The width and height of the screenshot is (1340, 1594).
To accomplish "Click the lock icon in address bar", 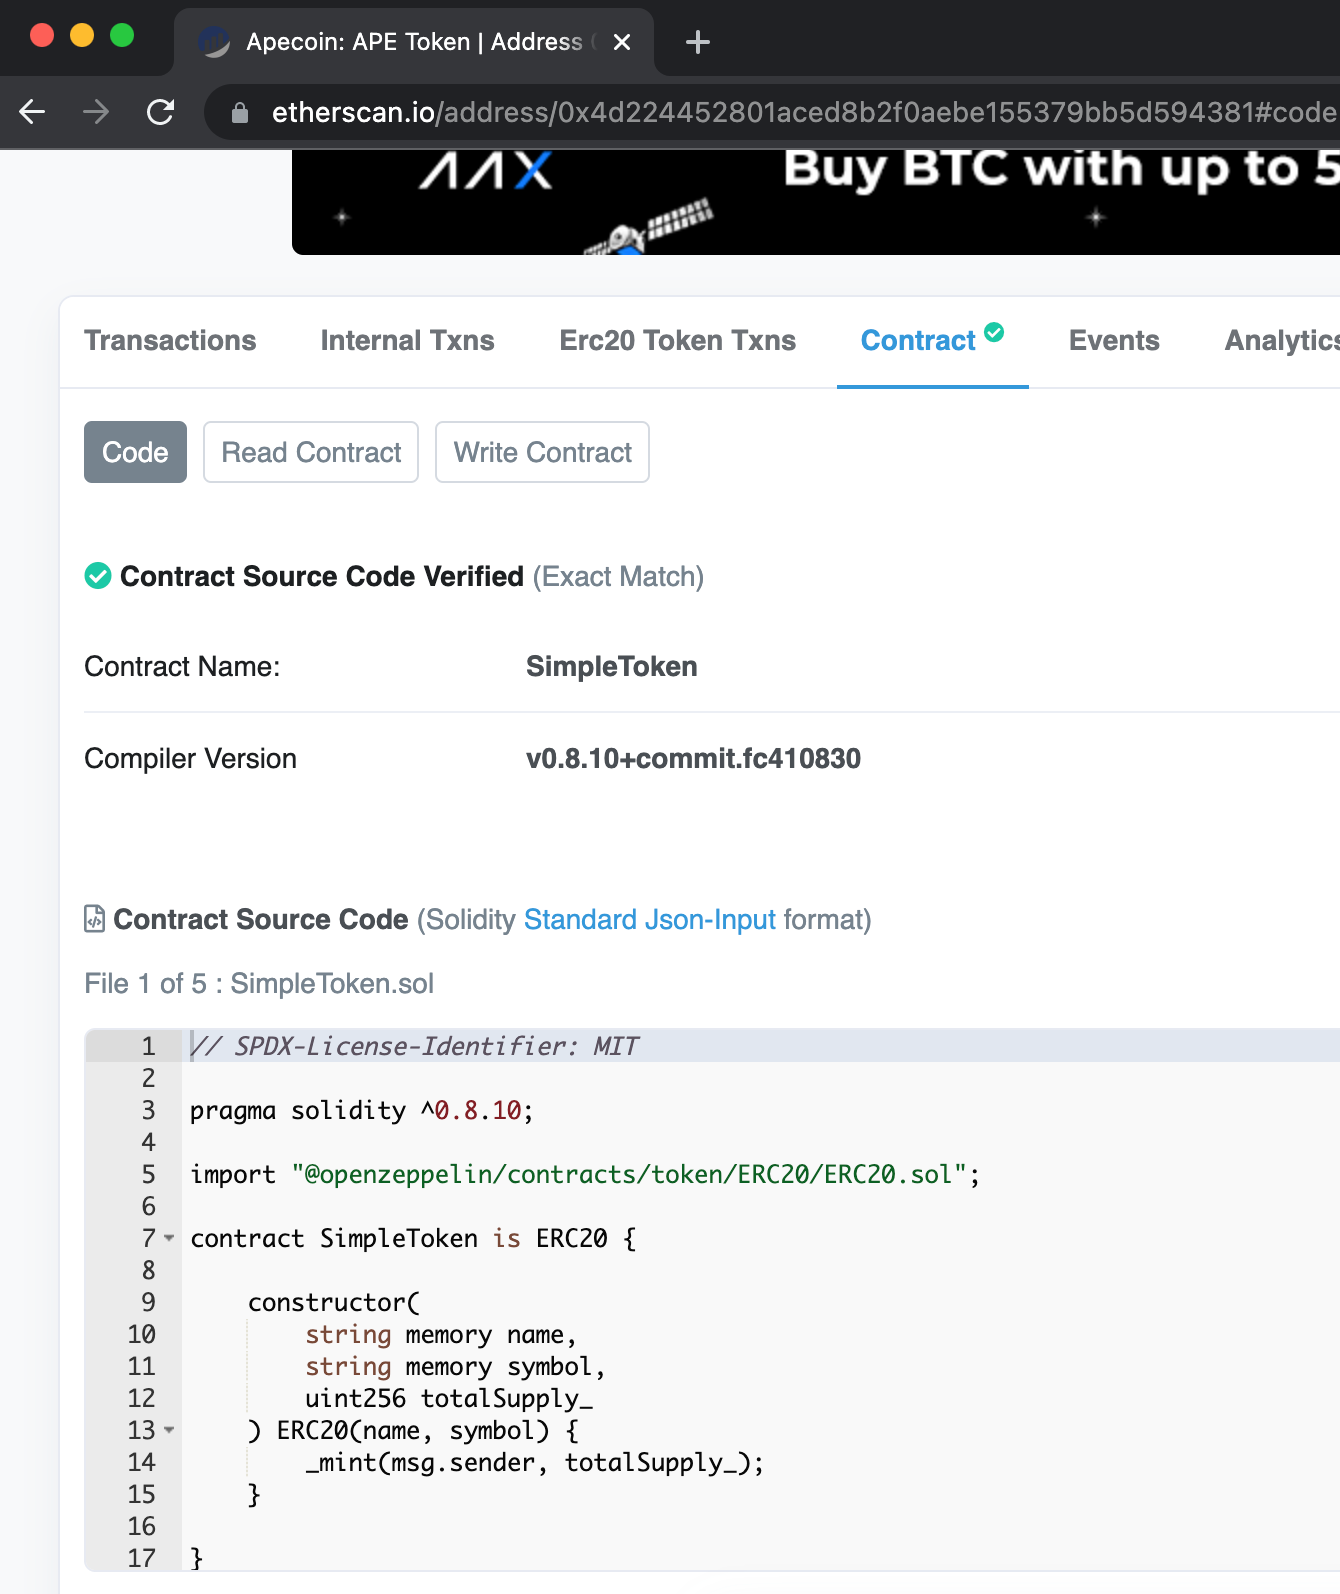I will tap(240, 113).
